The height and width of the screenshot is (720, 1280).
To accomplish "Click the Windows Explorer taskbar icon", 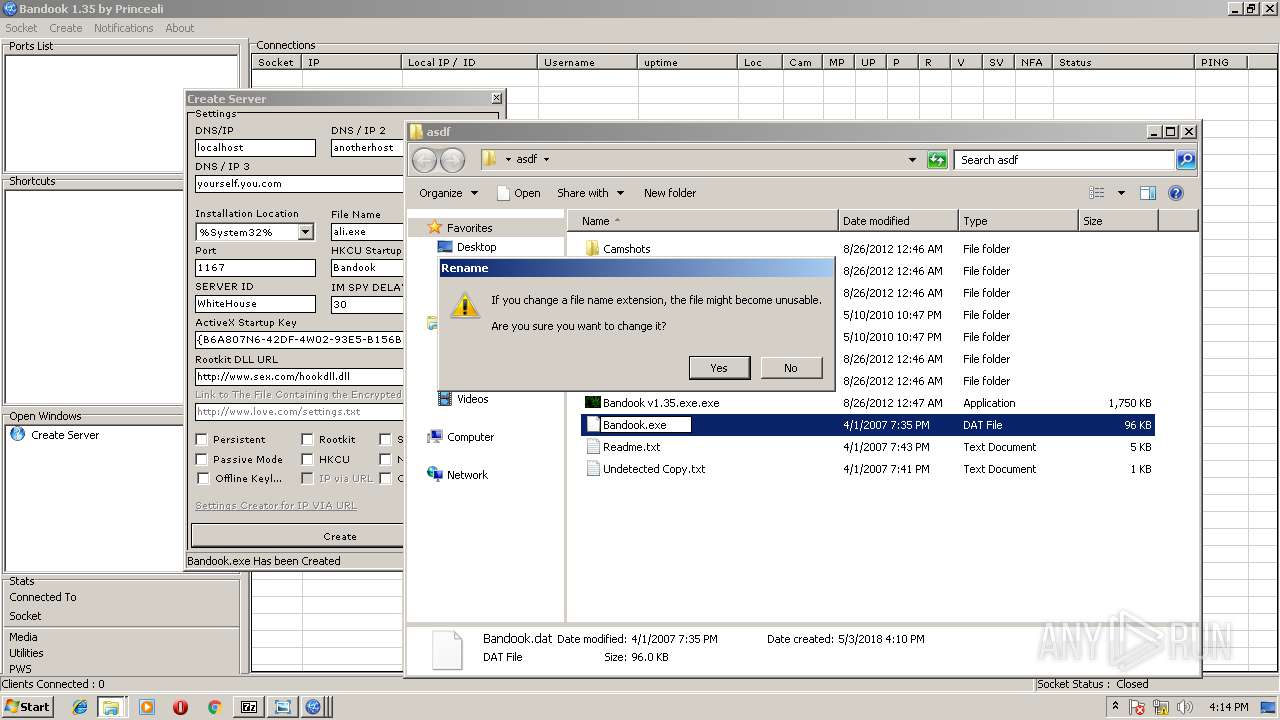I will click(x=111, y=707).
